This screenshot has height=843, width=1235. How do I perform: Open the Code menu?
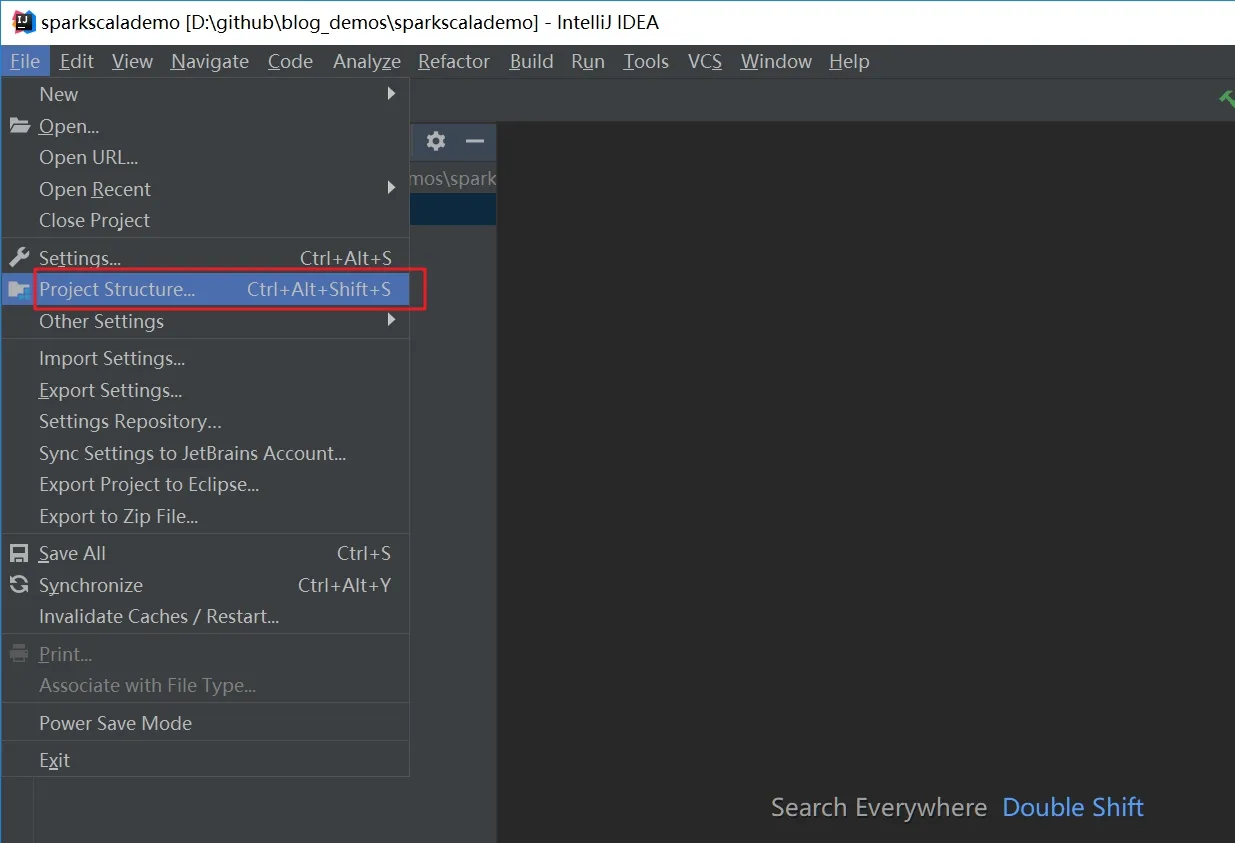coord(290,61)
